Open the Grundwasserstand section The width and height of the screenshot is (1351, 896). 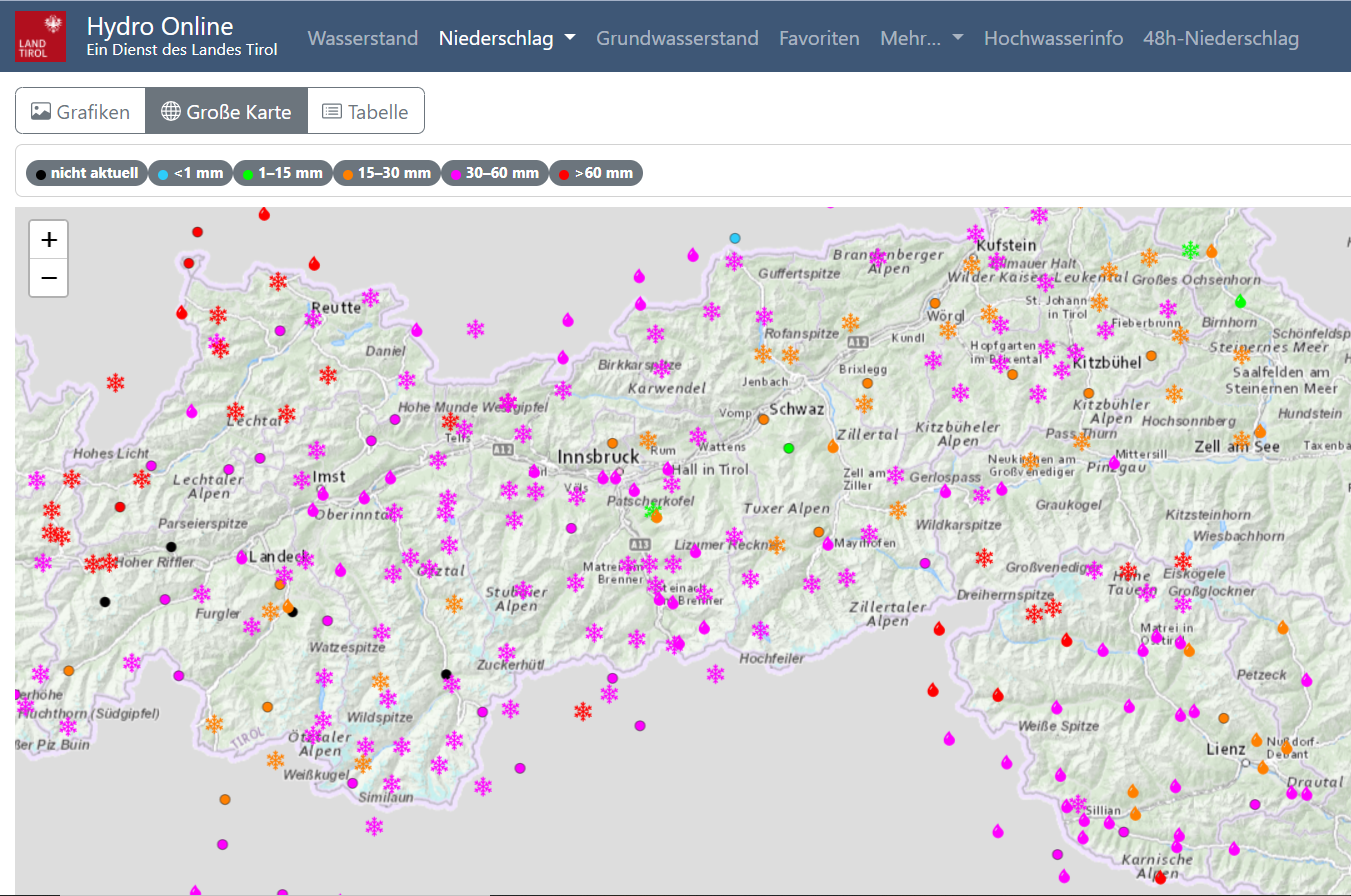tap(677, 38)
